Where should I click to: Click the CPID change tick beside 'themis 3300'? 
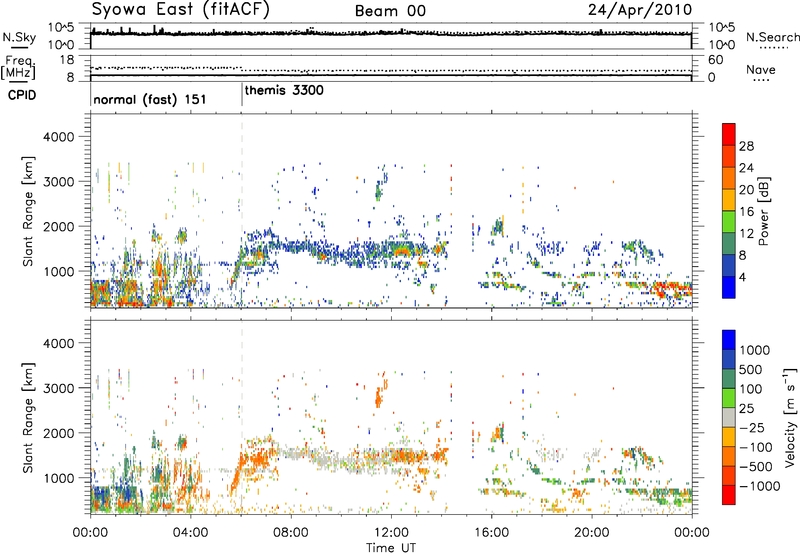(242, 95)
